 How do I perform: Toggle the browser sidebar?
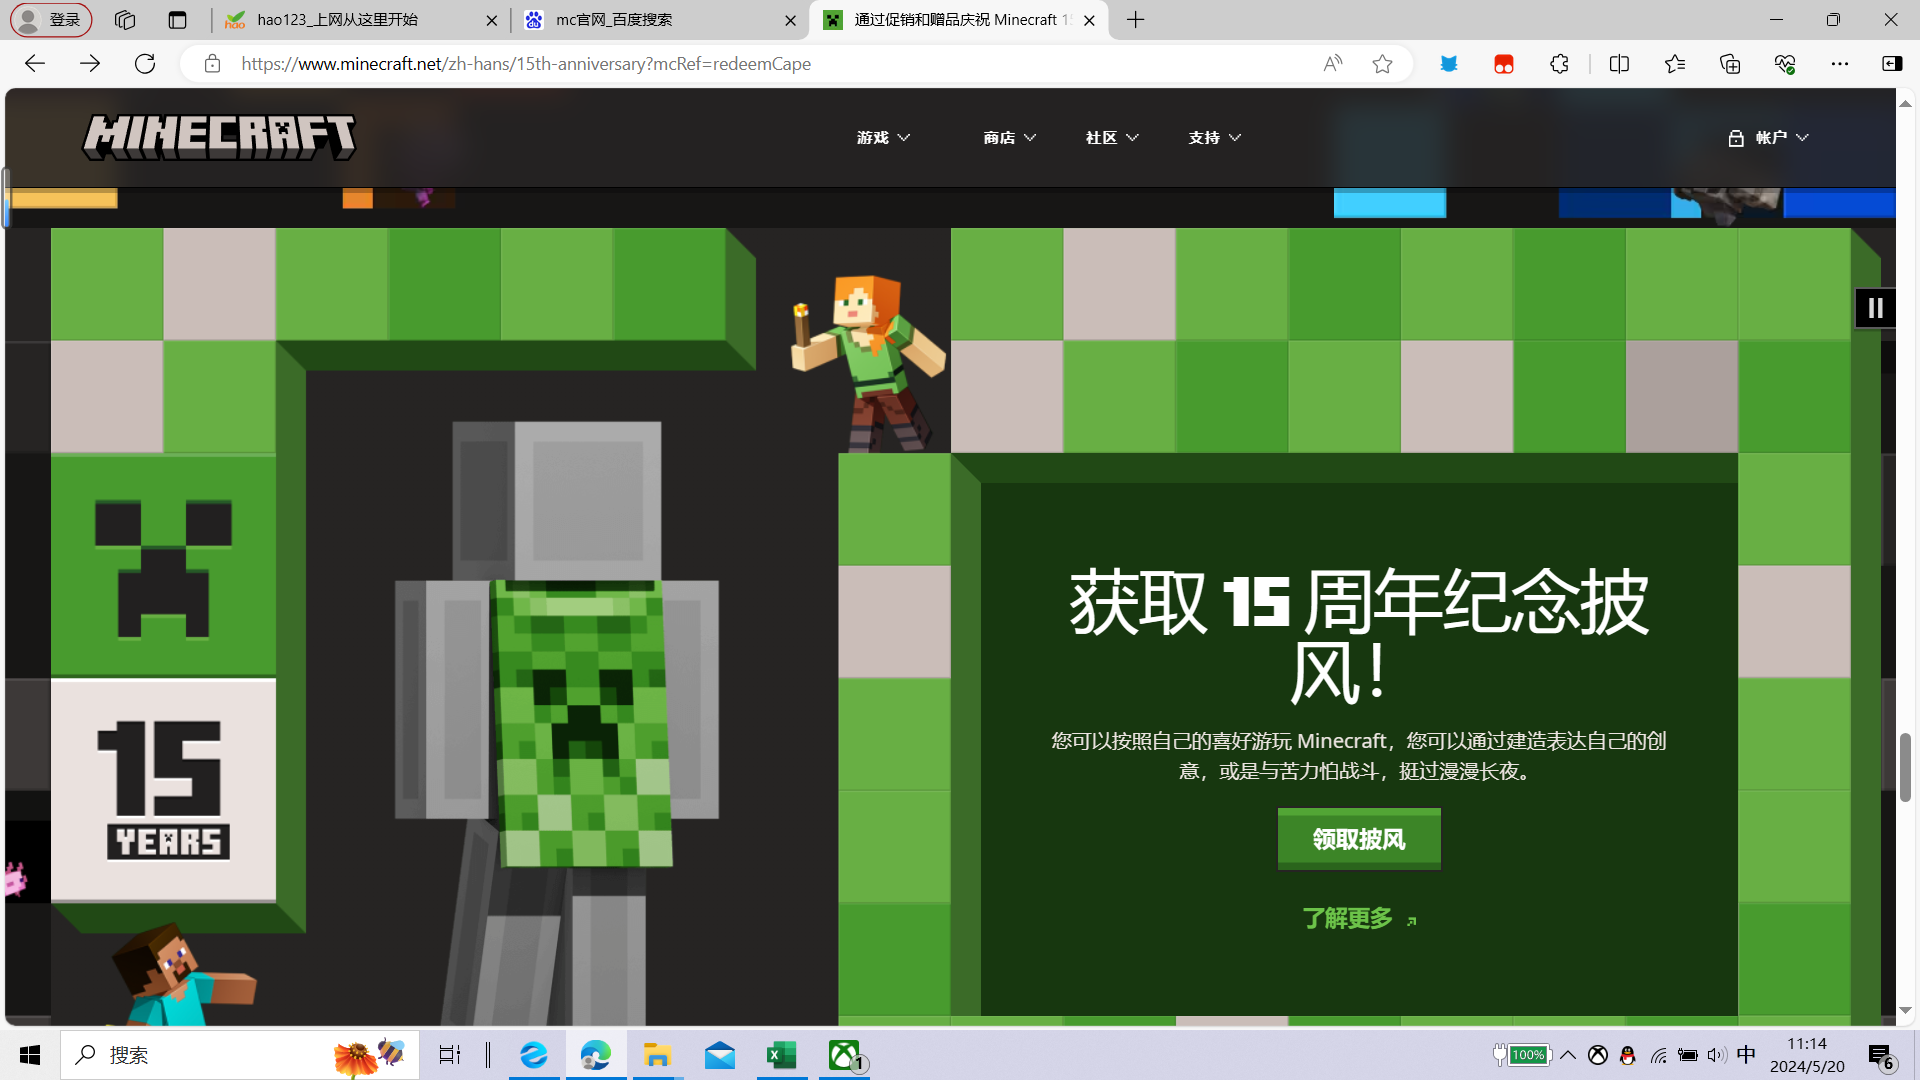(x=1892, y=64)
